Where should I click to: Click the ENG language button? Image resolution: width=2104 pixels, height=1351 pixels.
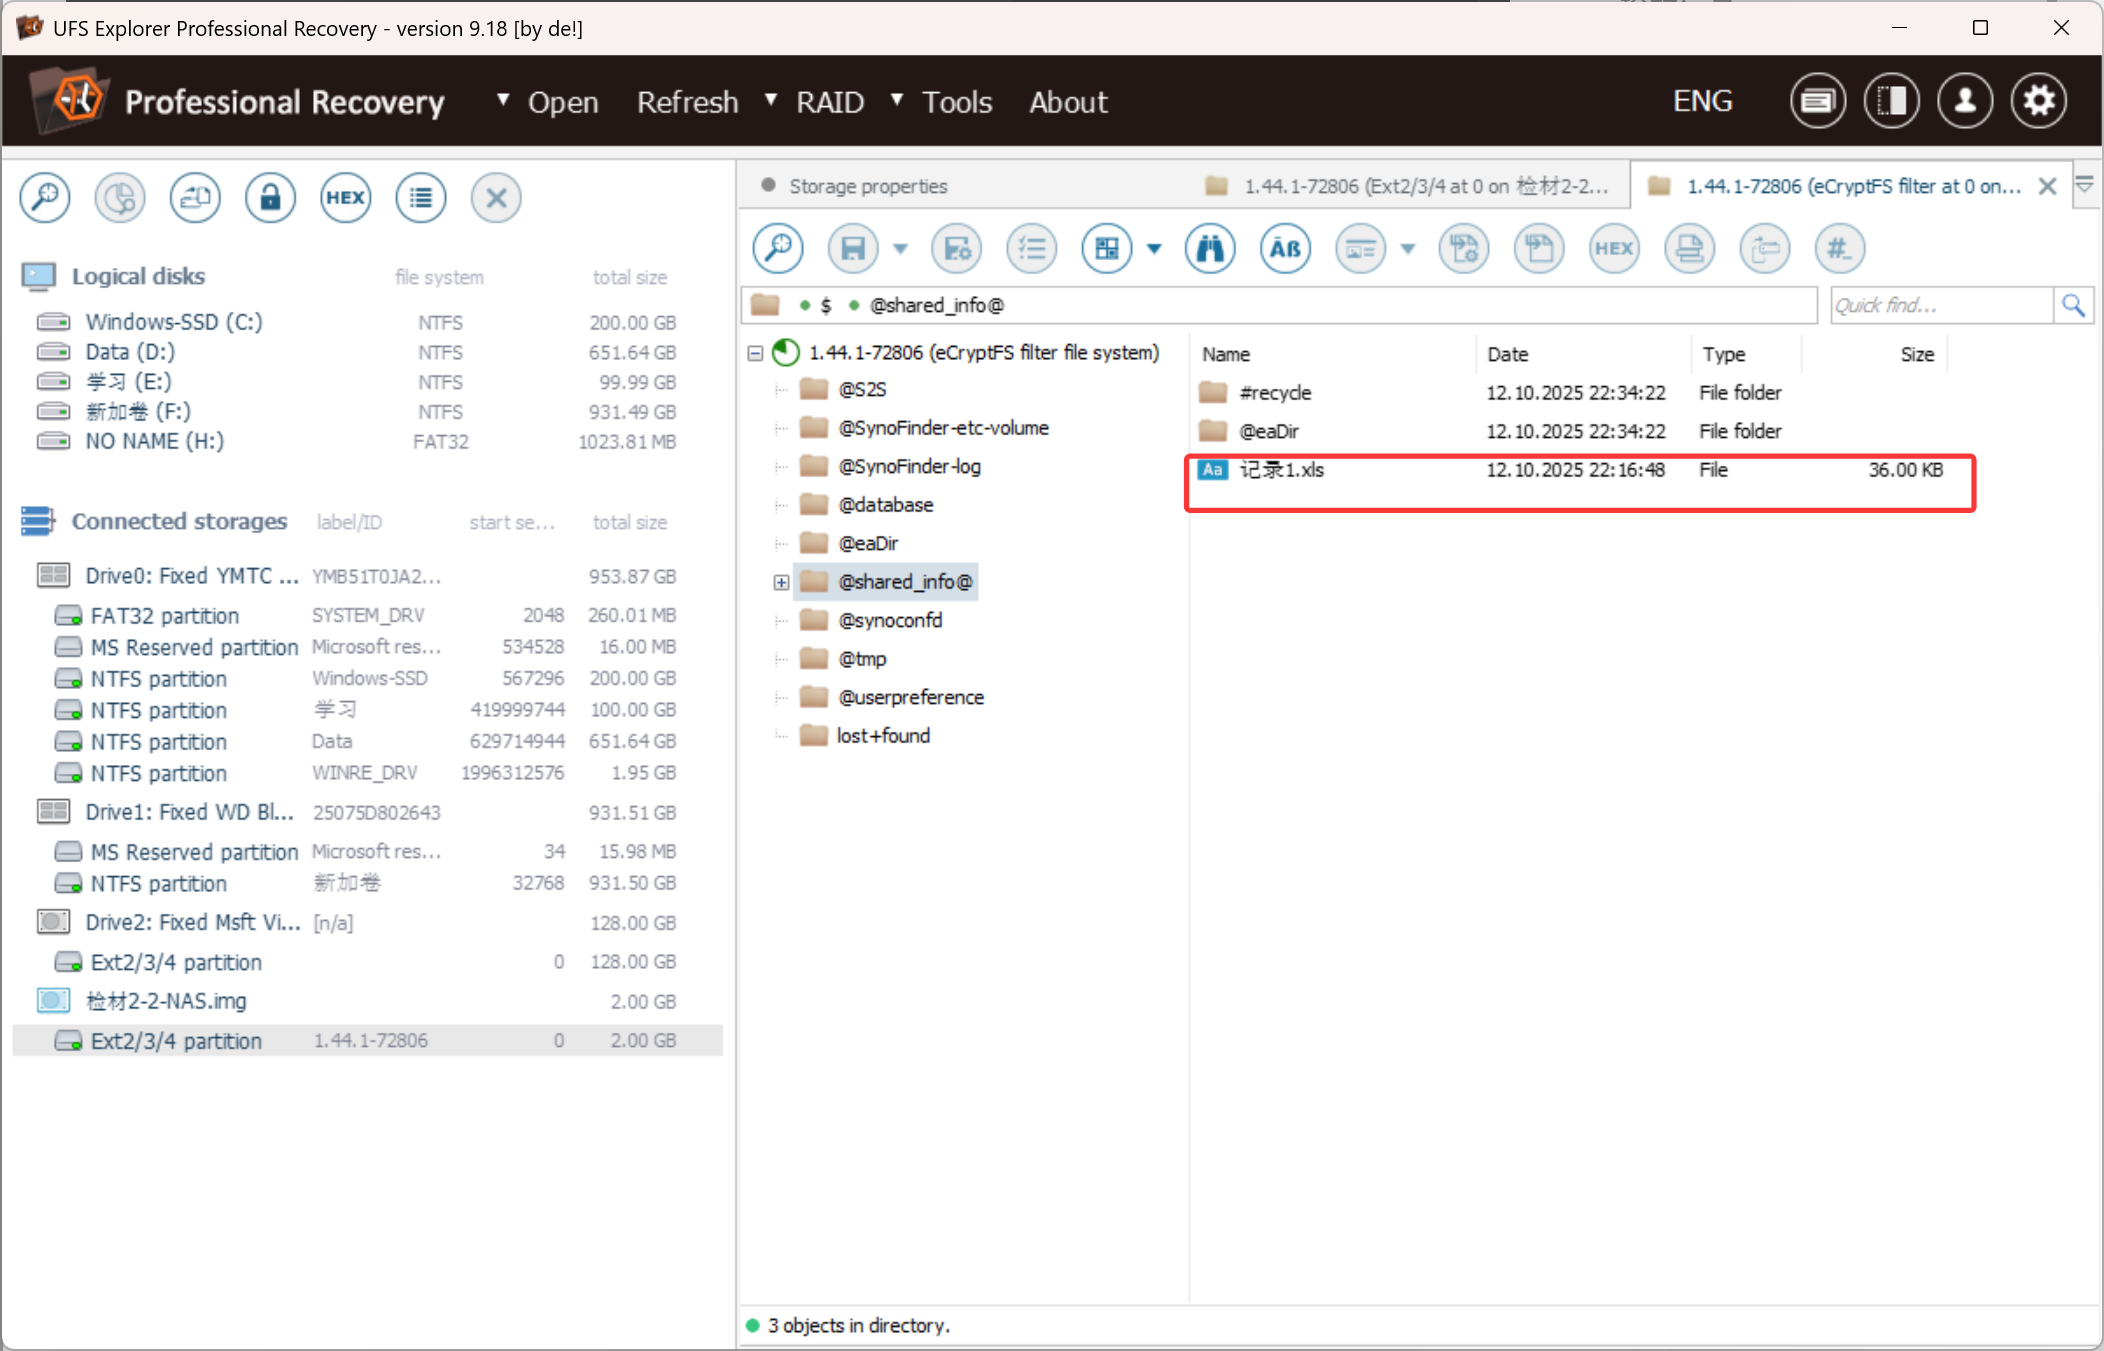tap(1702, 101)
